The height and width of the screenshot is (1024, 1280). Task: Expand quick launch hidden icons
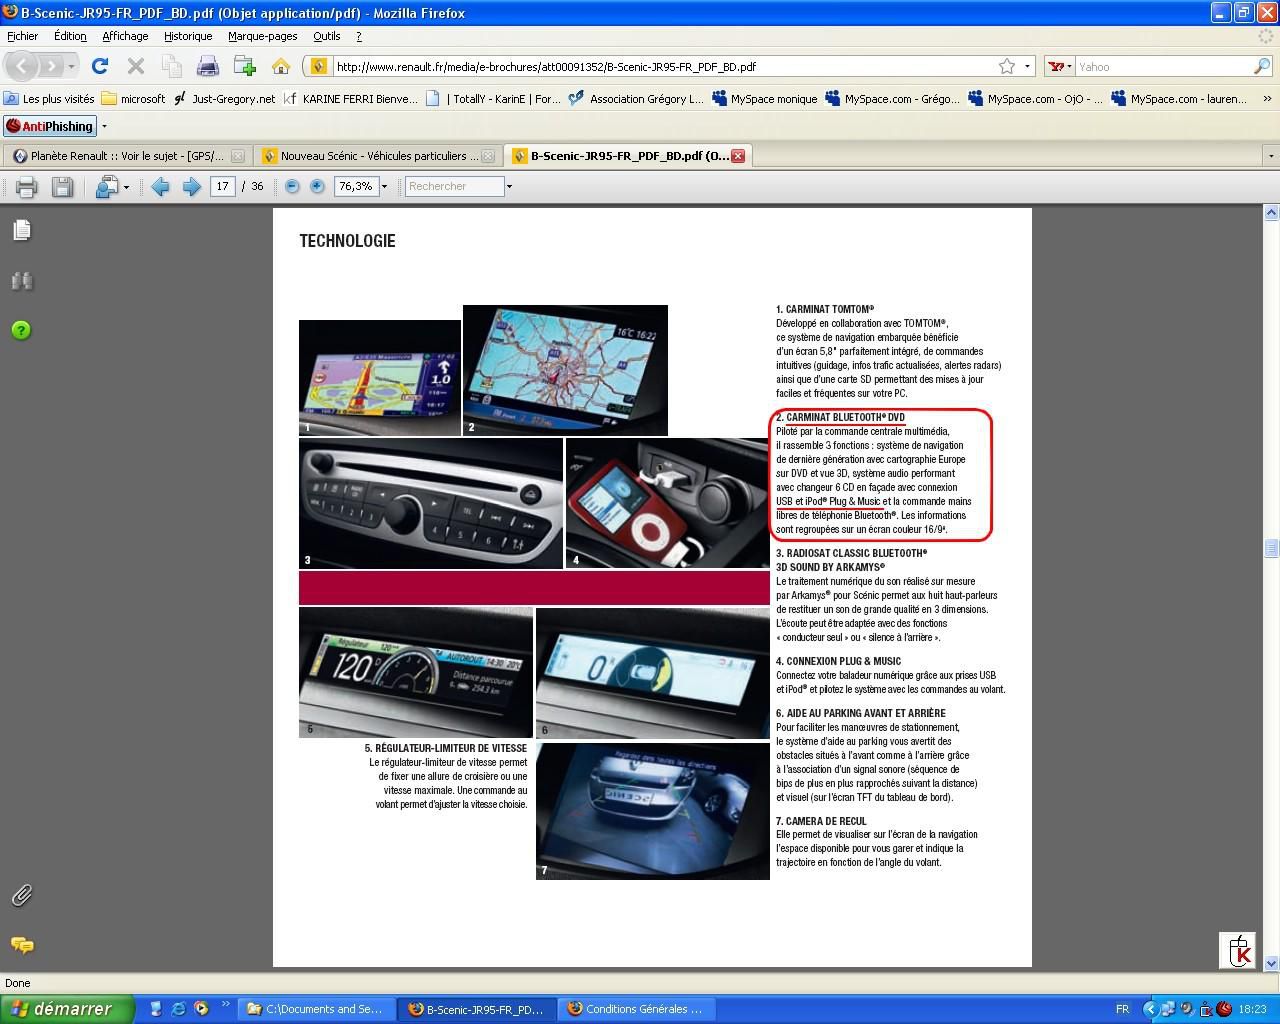(x=225, y=1005)
